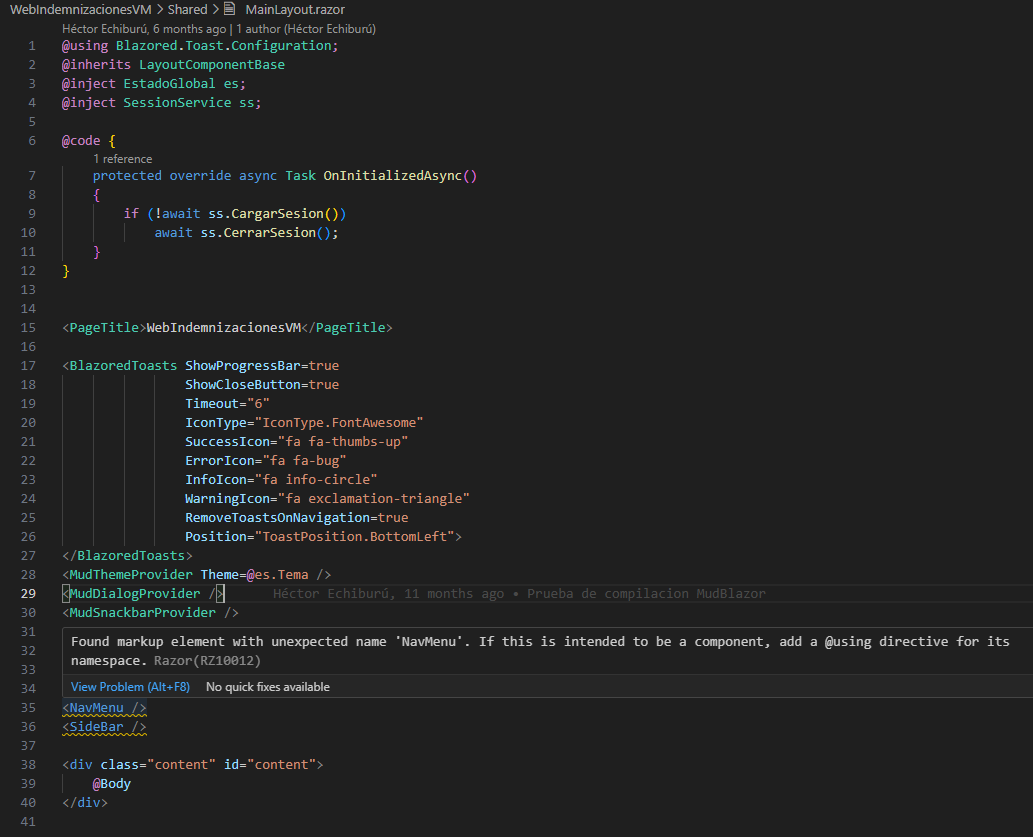Image resolution: width=1033 pixels, height=837 pixels.
Task: Open the MainLayout.razor breadcrumb dropdown
Action: [x=297, y=9]
